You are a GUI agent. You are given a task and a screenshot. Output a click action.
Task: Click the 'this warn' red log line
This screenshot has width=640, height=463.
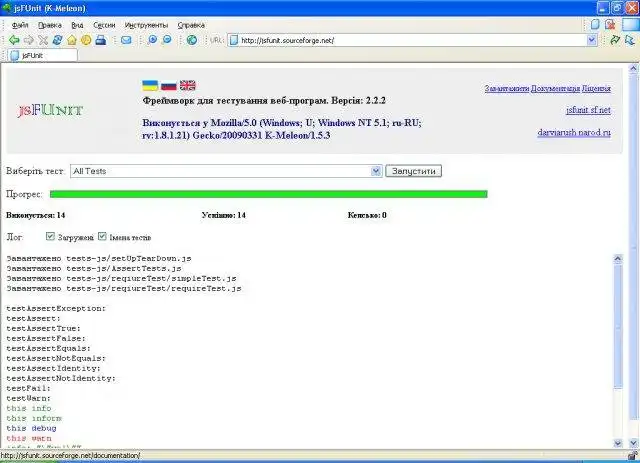(x=29, y=438)
